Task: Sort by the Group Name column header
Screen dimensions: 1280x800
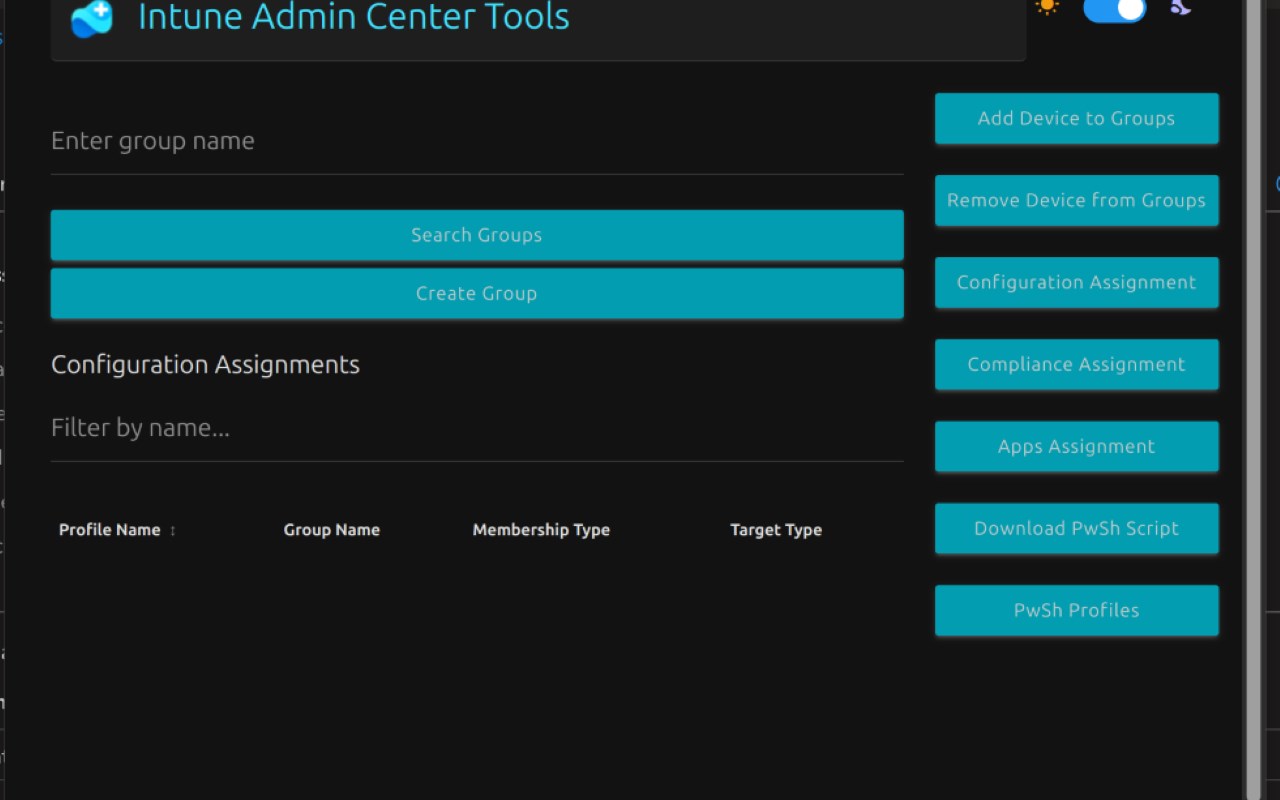Action: [x=331, y=530]
